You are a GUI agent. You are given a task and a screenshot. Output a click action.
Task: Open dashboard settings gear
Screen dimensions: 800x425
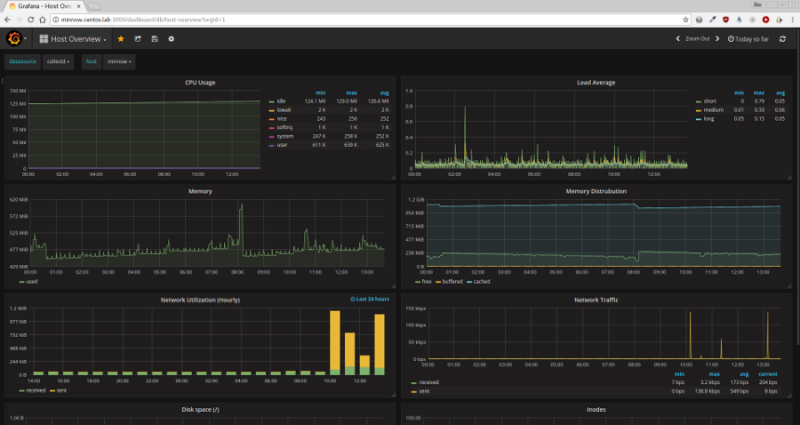click(171, 39)
